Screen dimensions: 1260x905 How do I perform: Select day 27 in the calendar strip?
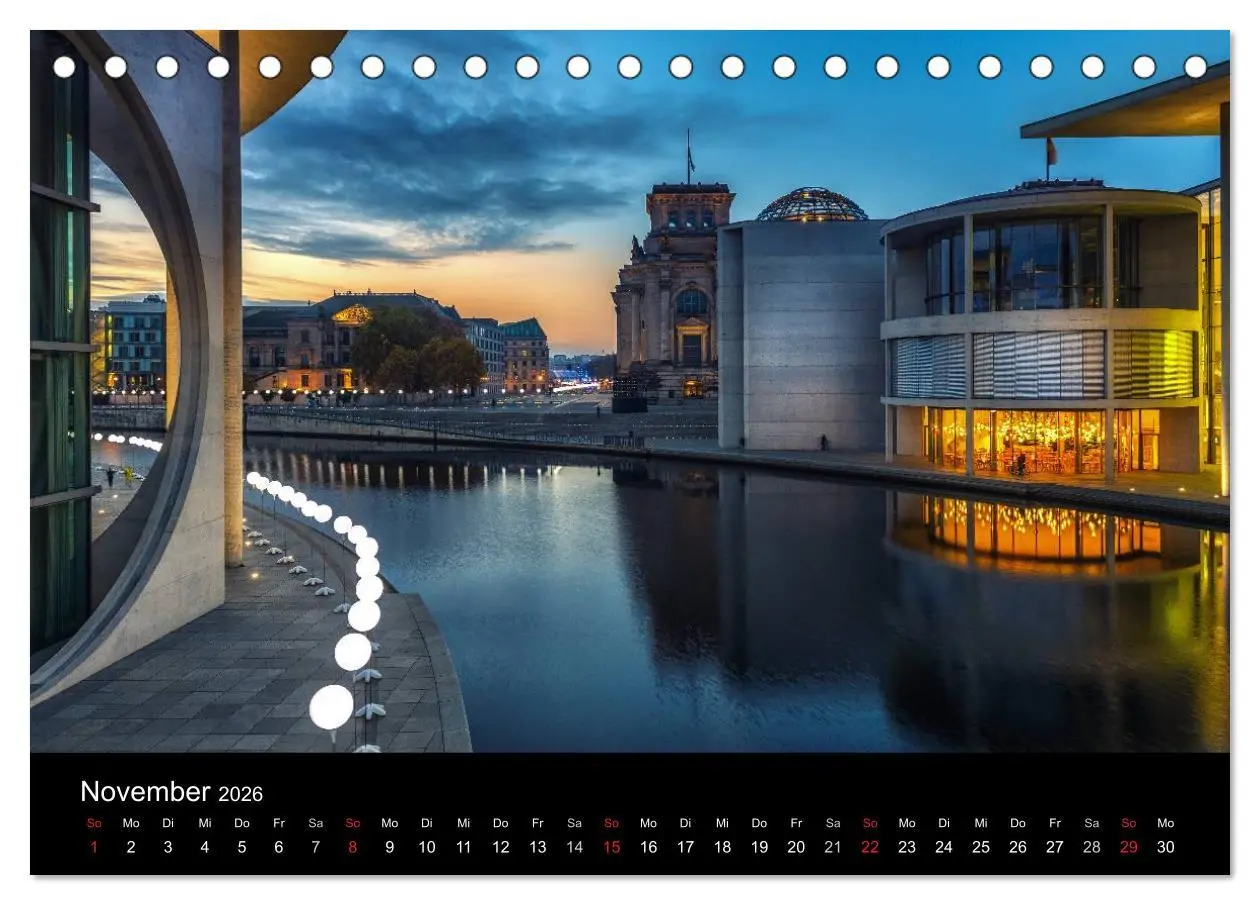[x=1055, y=847]
